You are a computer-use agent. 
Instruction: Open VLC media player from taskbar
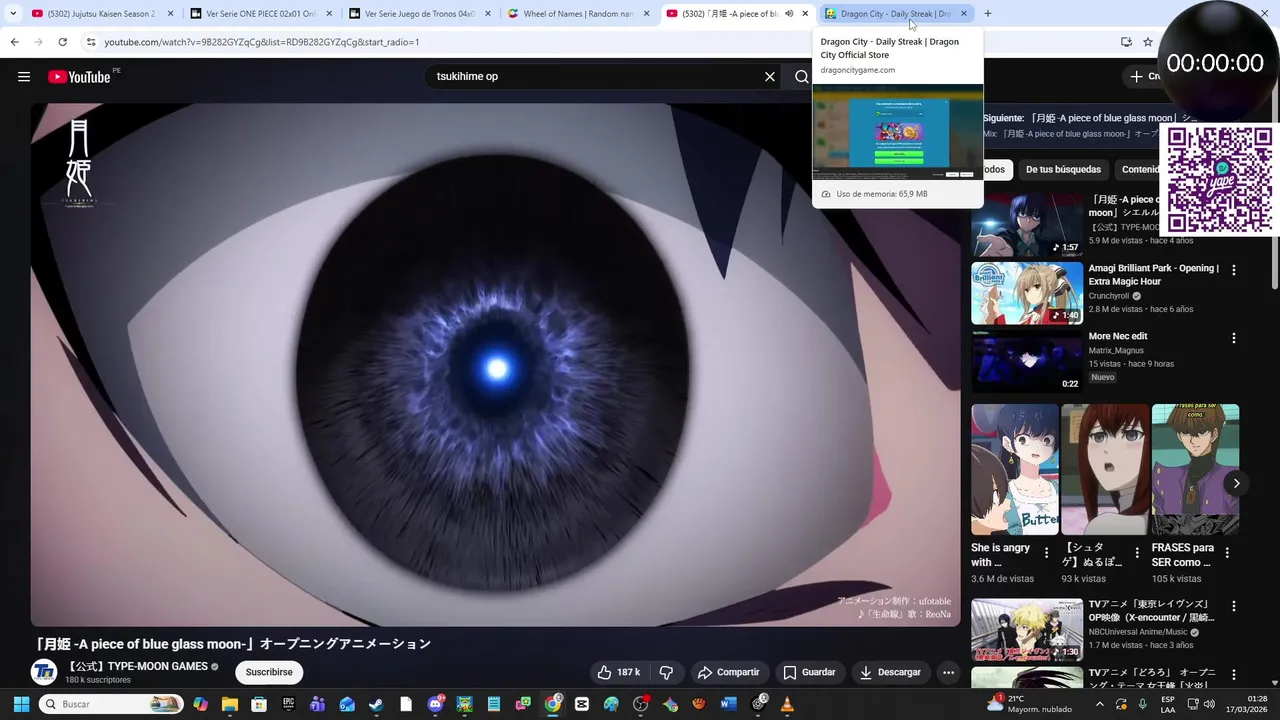pyautogui.click(x=787, y=704)
